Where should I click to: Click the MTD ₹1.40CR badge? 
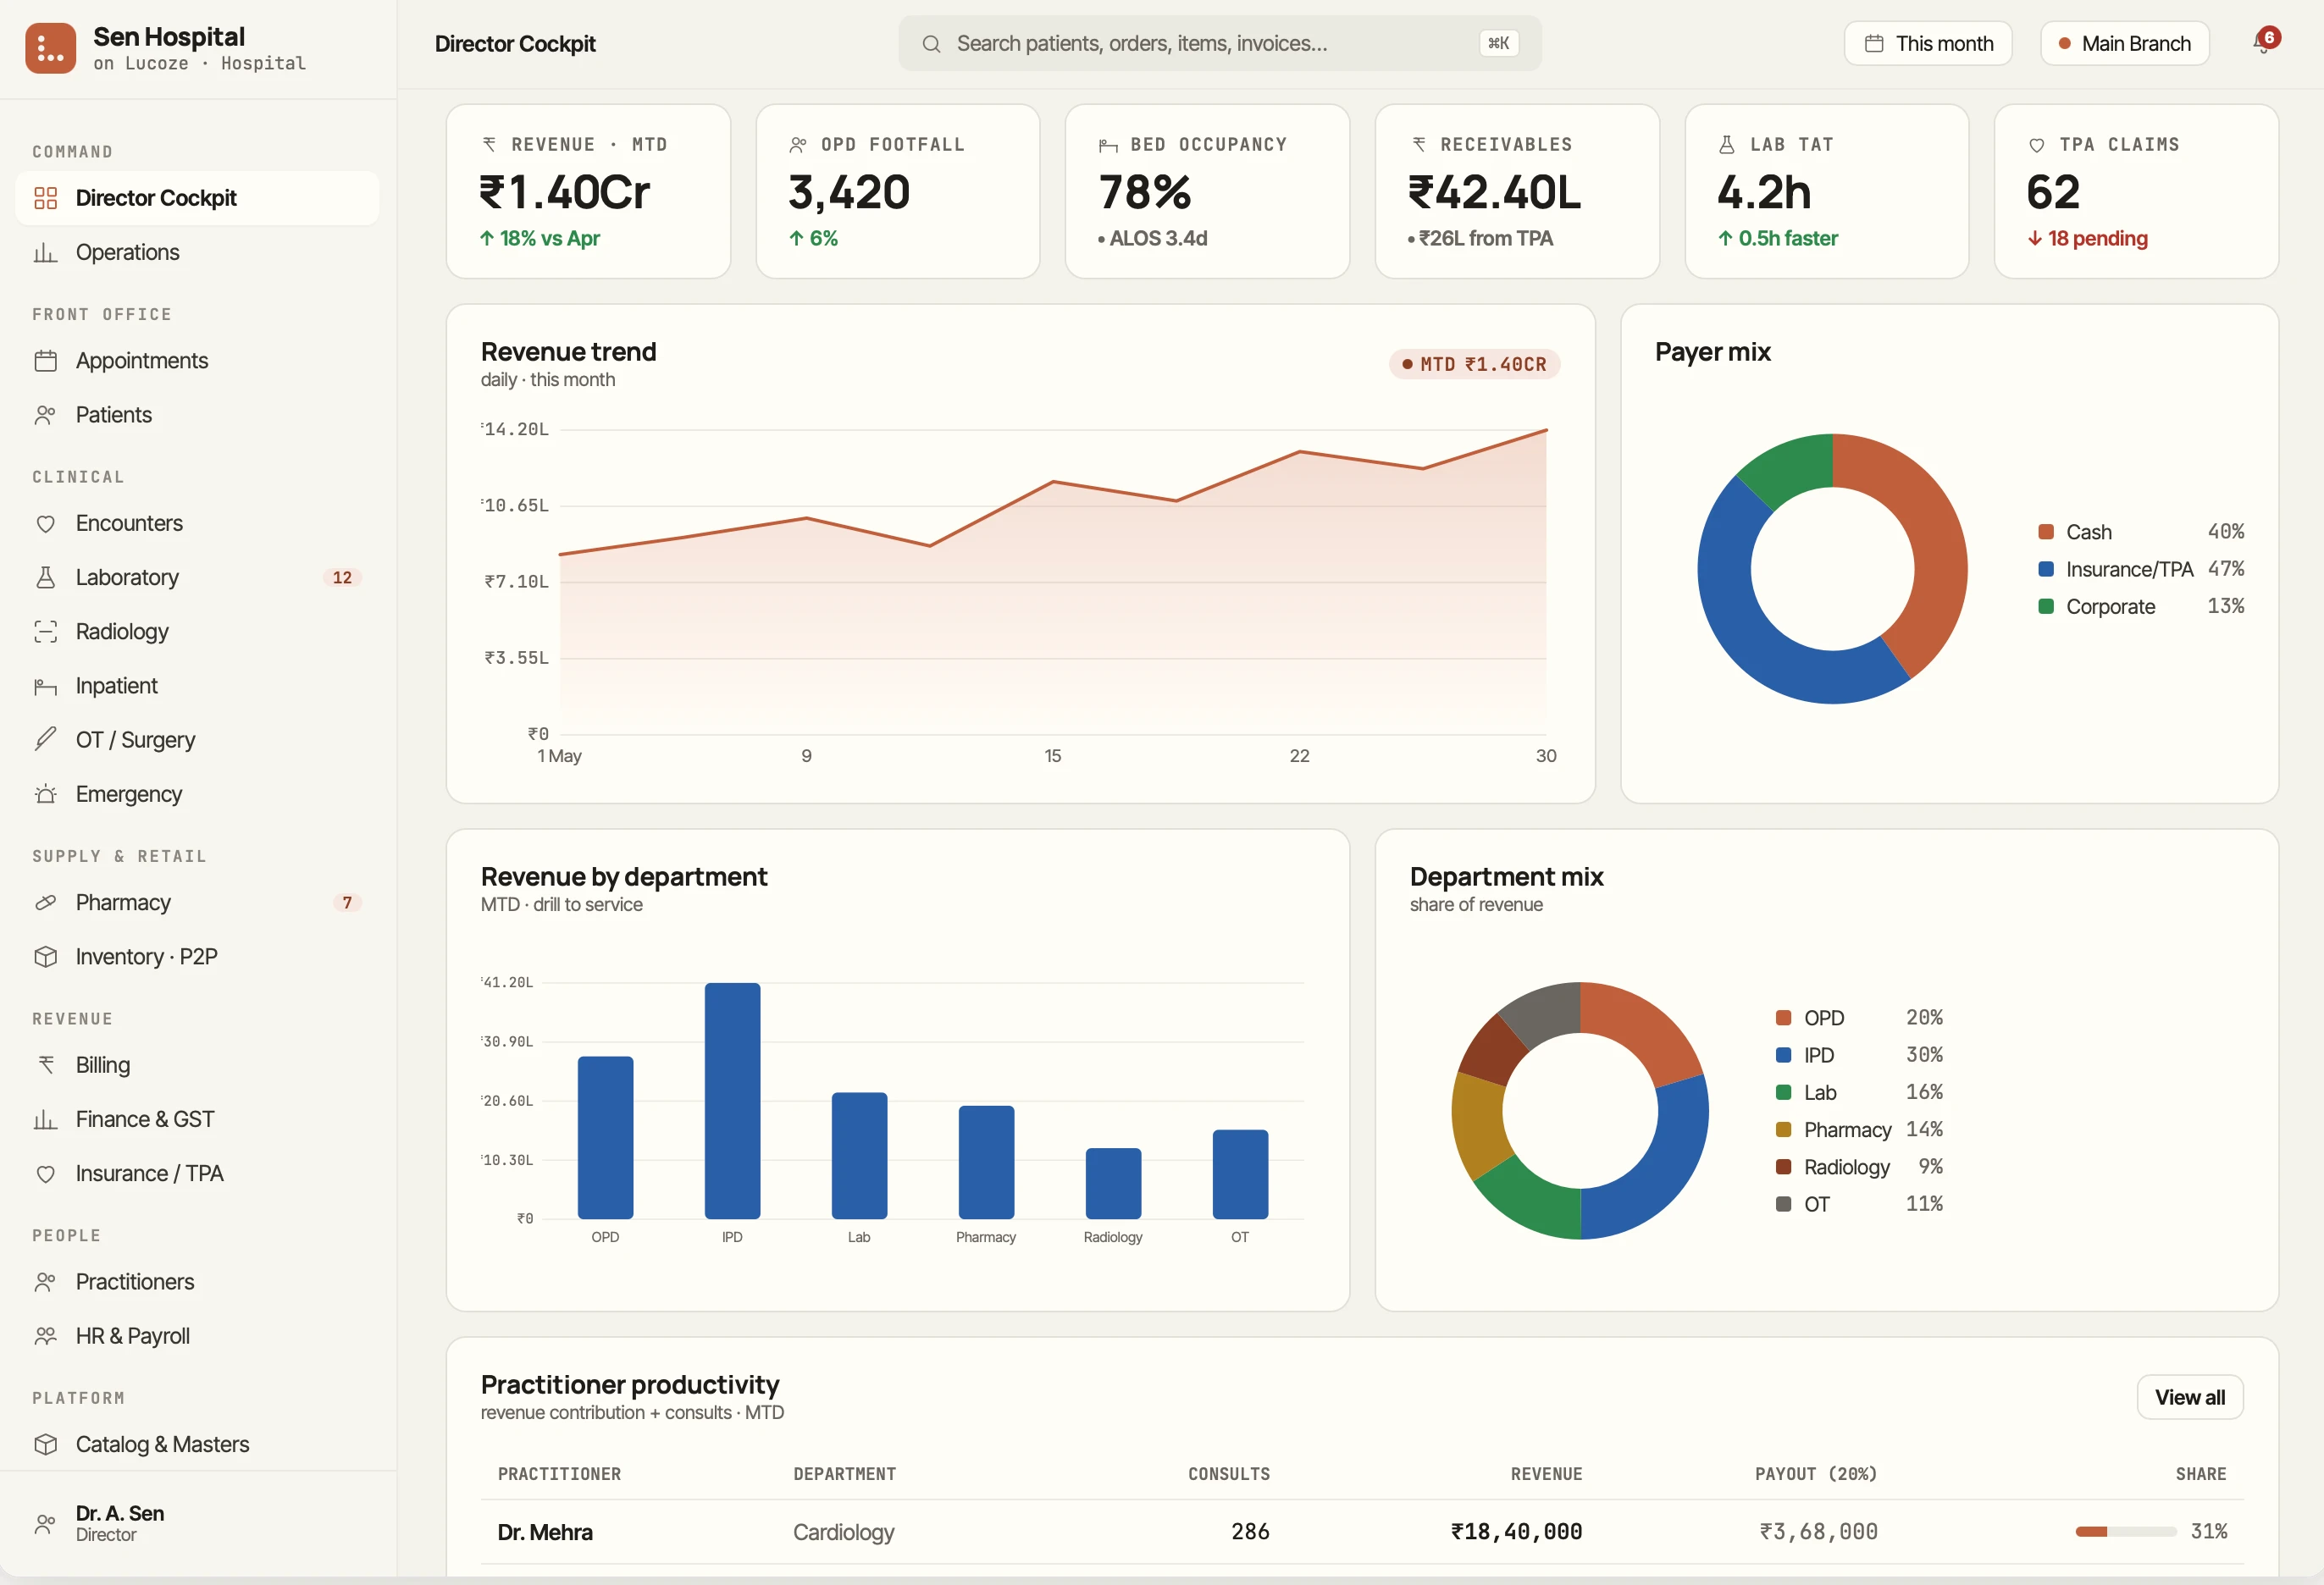(1474, 364)
